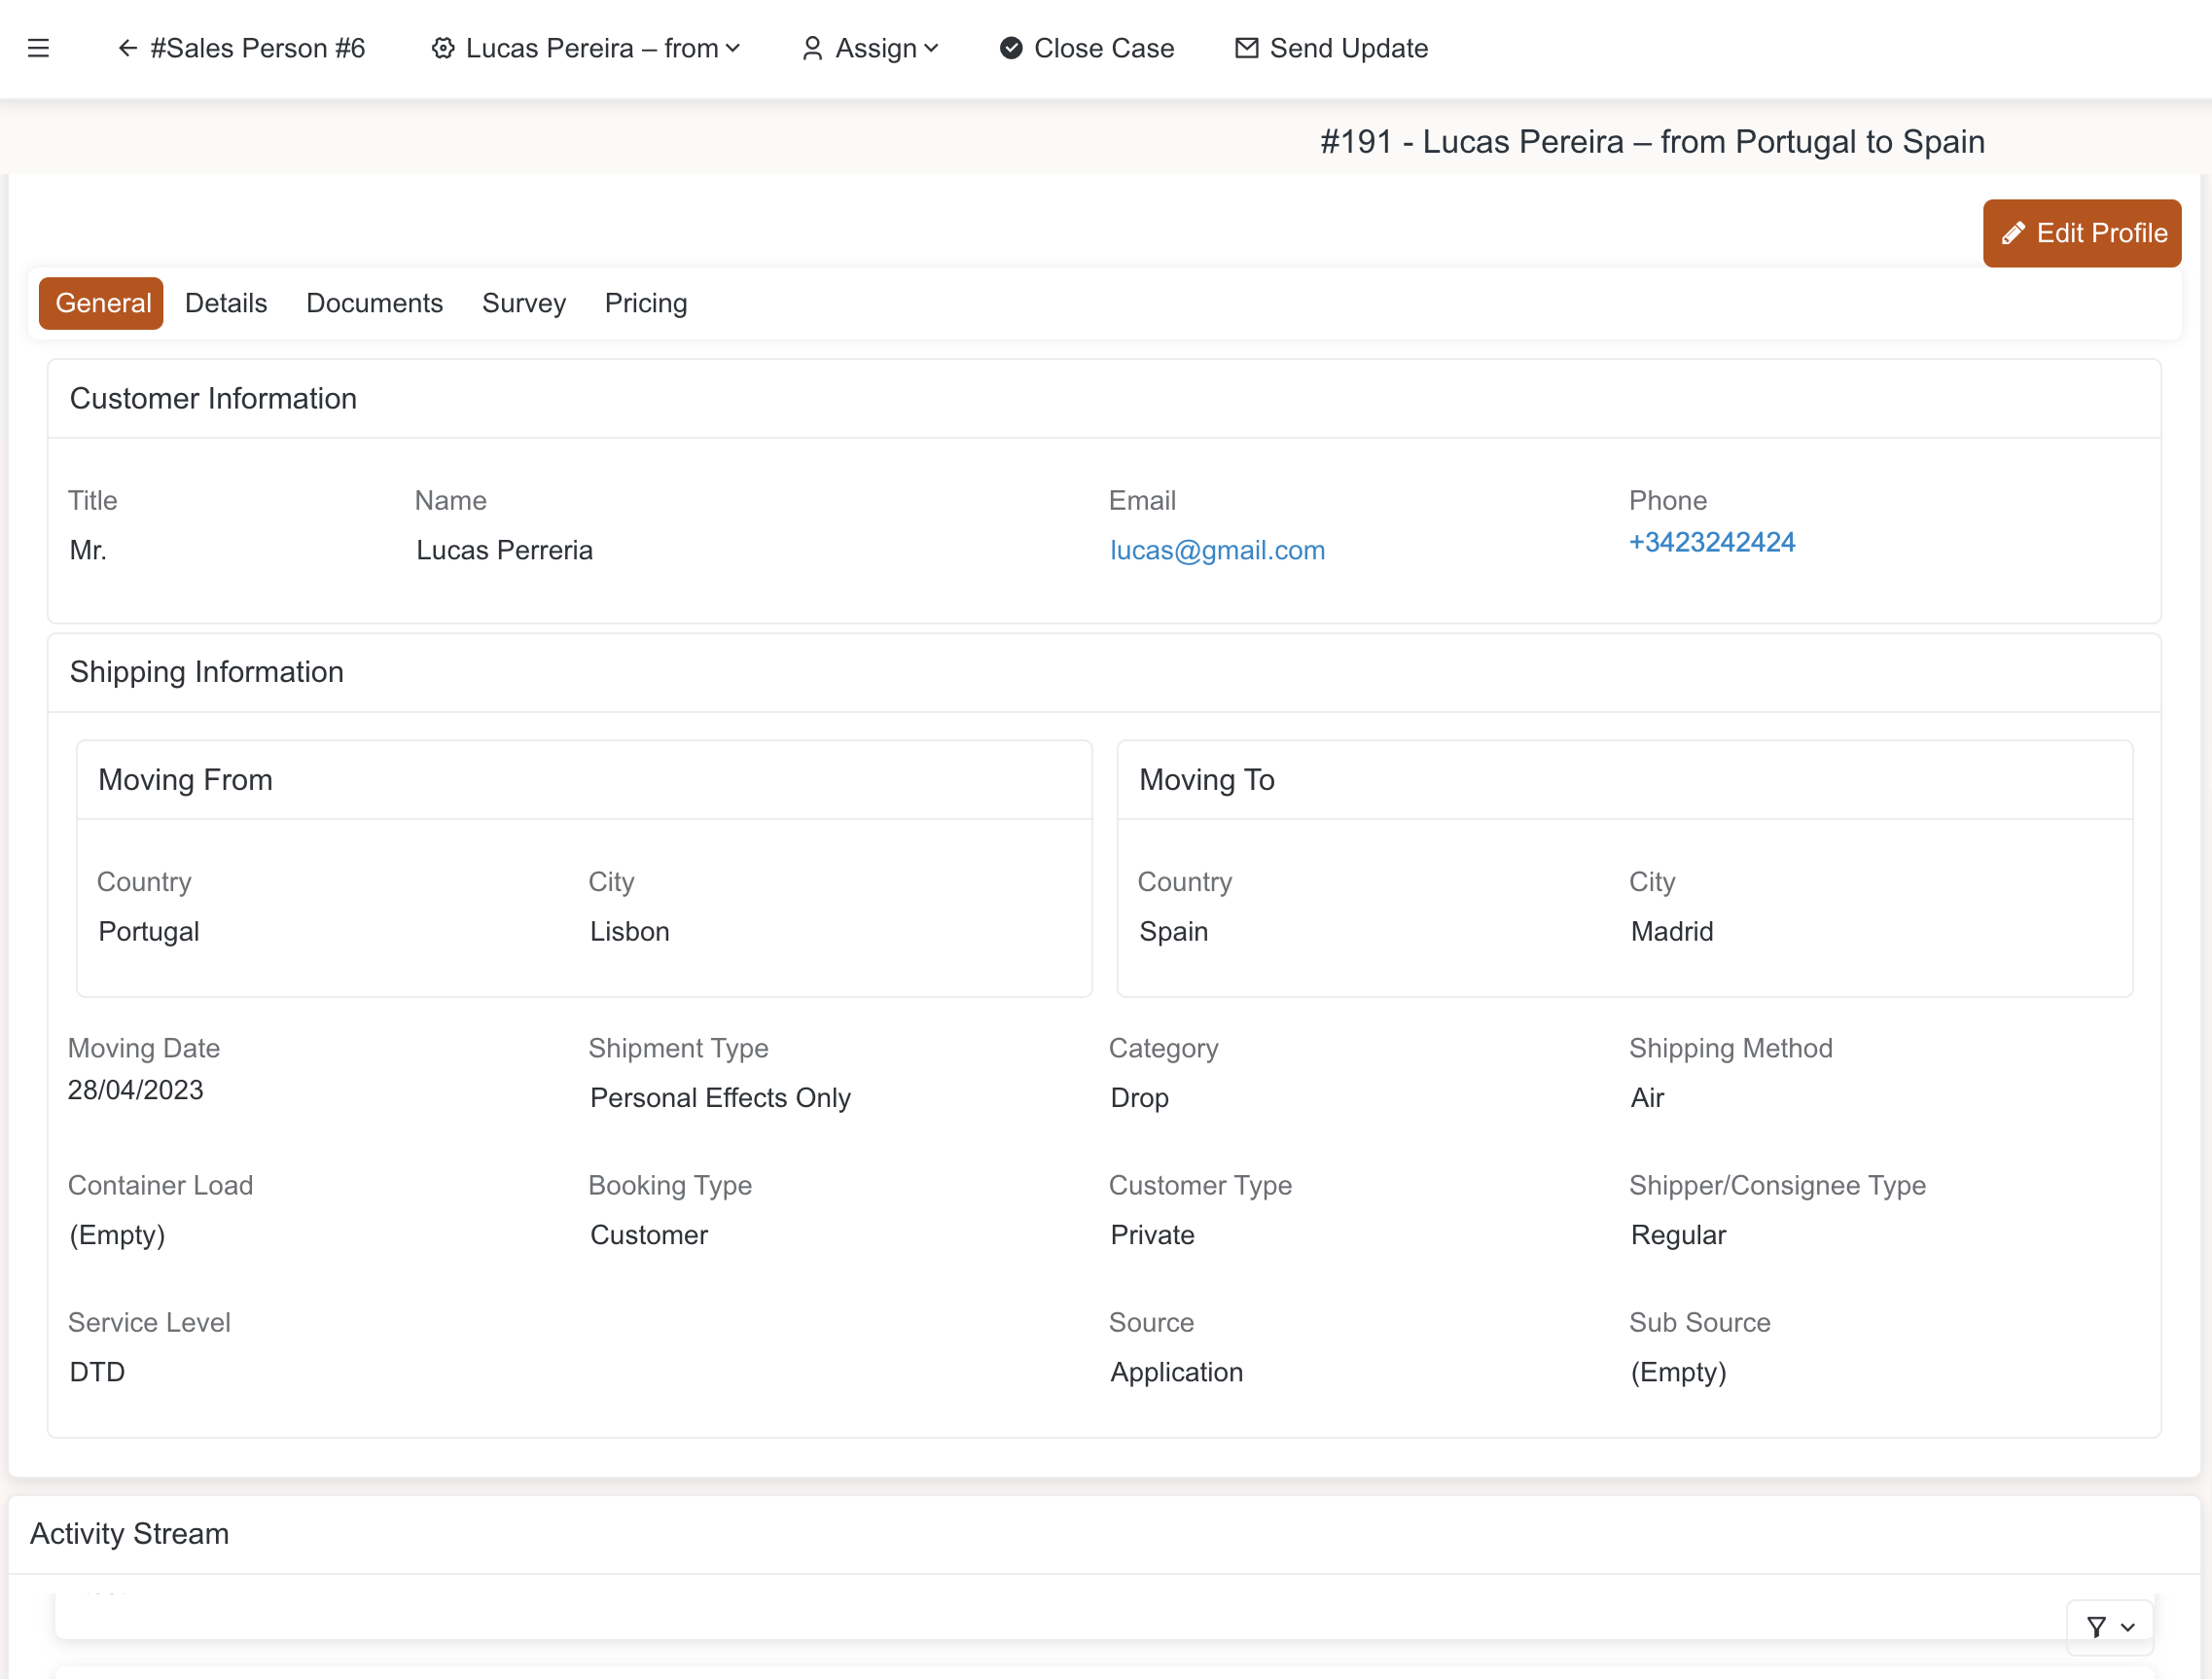Click the person icon on Assign
Image resolution: width=2212 pixels, height=1679 pixels.
tap(812, 48)
